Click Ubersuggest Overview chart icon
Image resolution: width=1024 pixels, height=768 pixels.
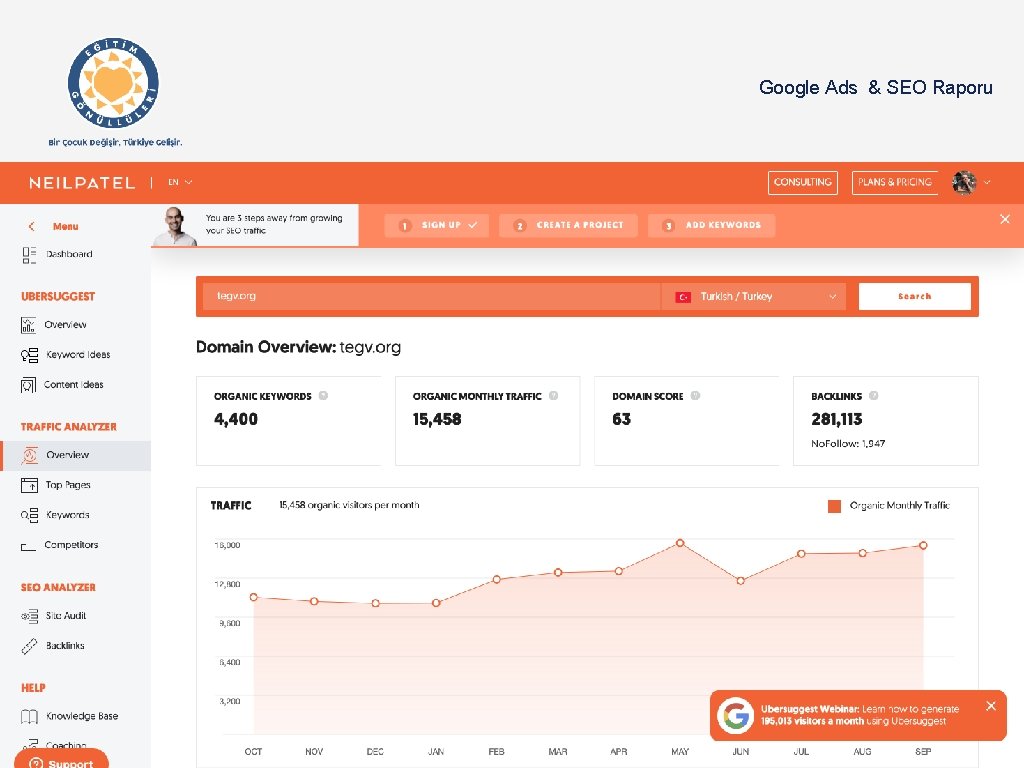[28, 325]
